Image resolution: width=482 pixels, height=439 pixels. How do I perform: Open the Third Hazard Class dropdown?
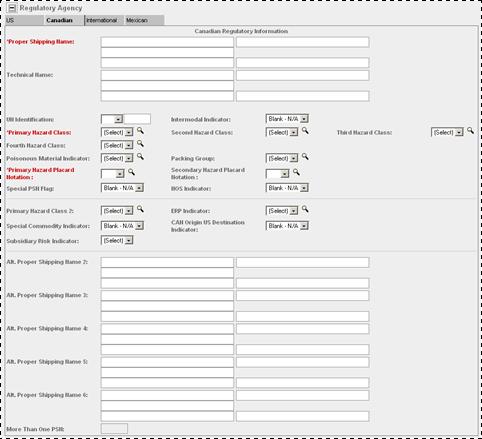click(447, 132)
